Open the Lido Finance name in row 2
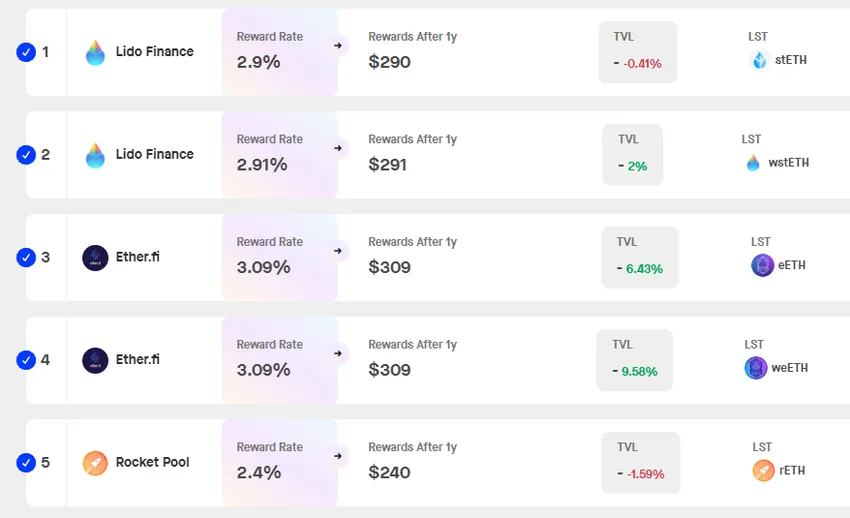This screenshot has width=850, height=518. [x=154, y=154]
